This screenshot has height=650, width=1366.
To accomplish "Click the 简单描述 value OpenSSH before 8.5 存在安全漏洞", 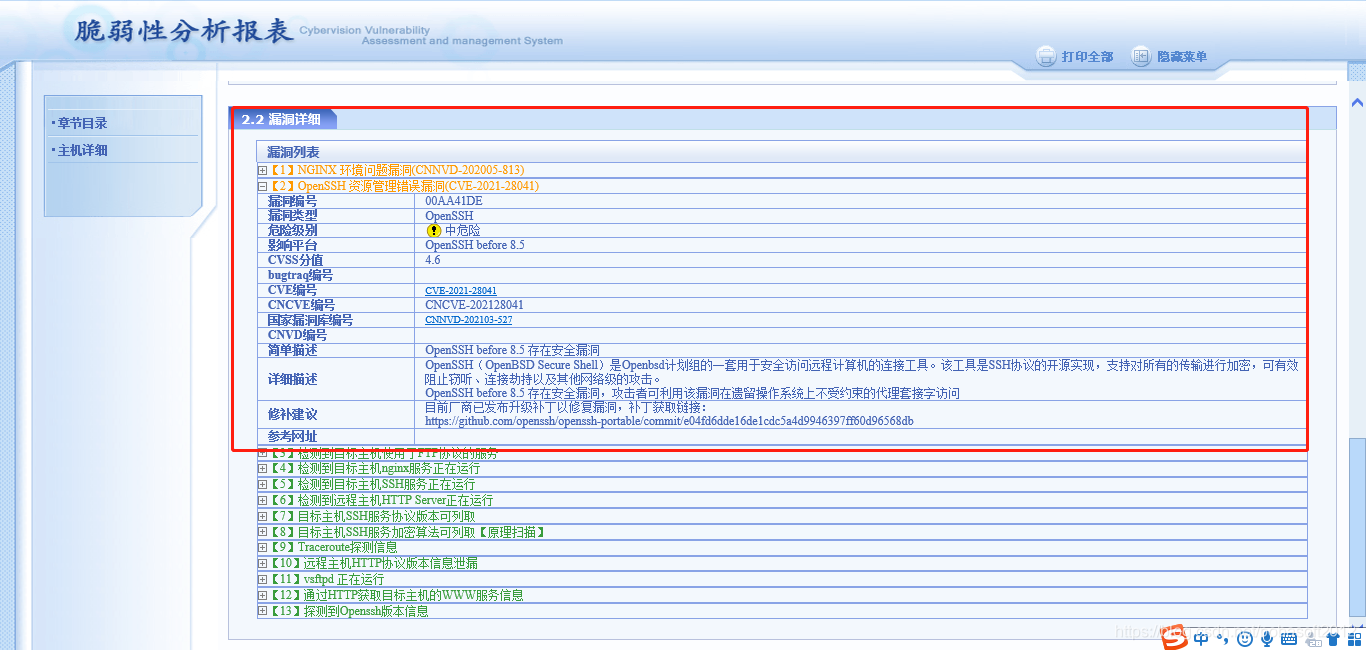I will coord(512,350).
